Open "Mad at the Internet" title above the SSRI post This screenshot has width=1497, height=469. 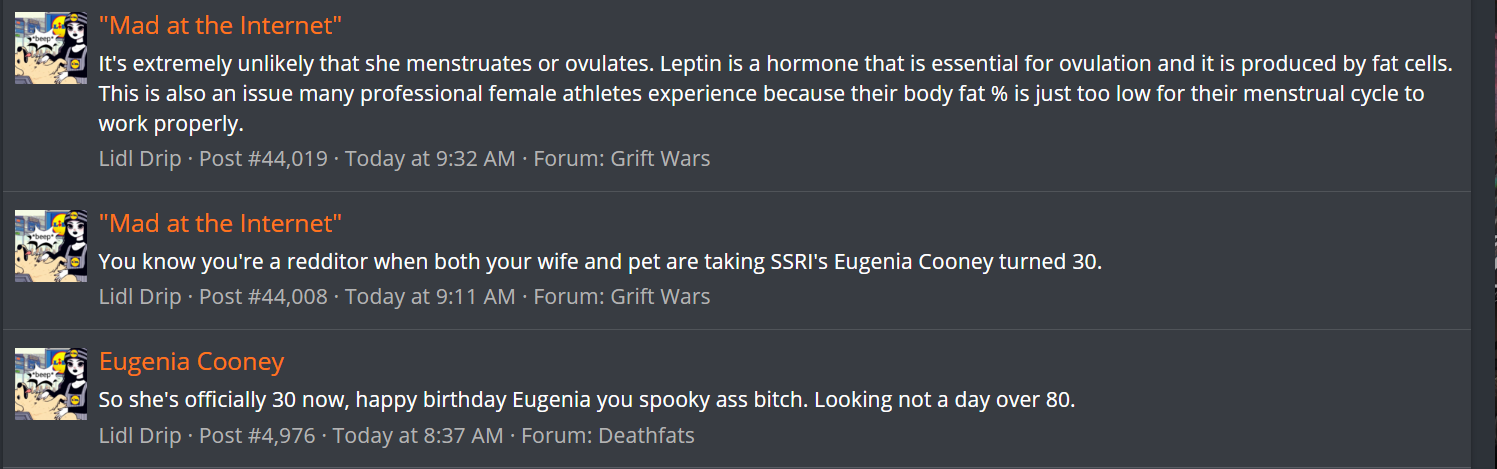[x=220, y=223]
